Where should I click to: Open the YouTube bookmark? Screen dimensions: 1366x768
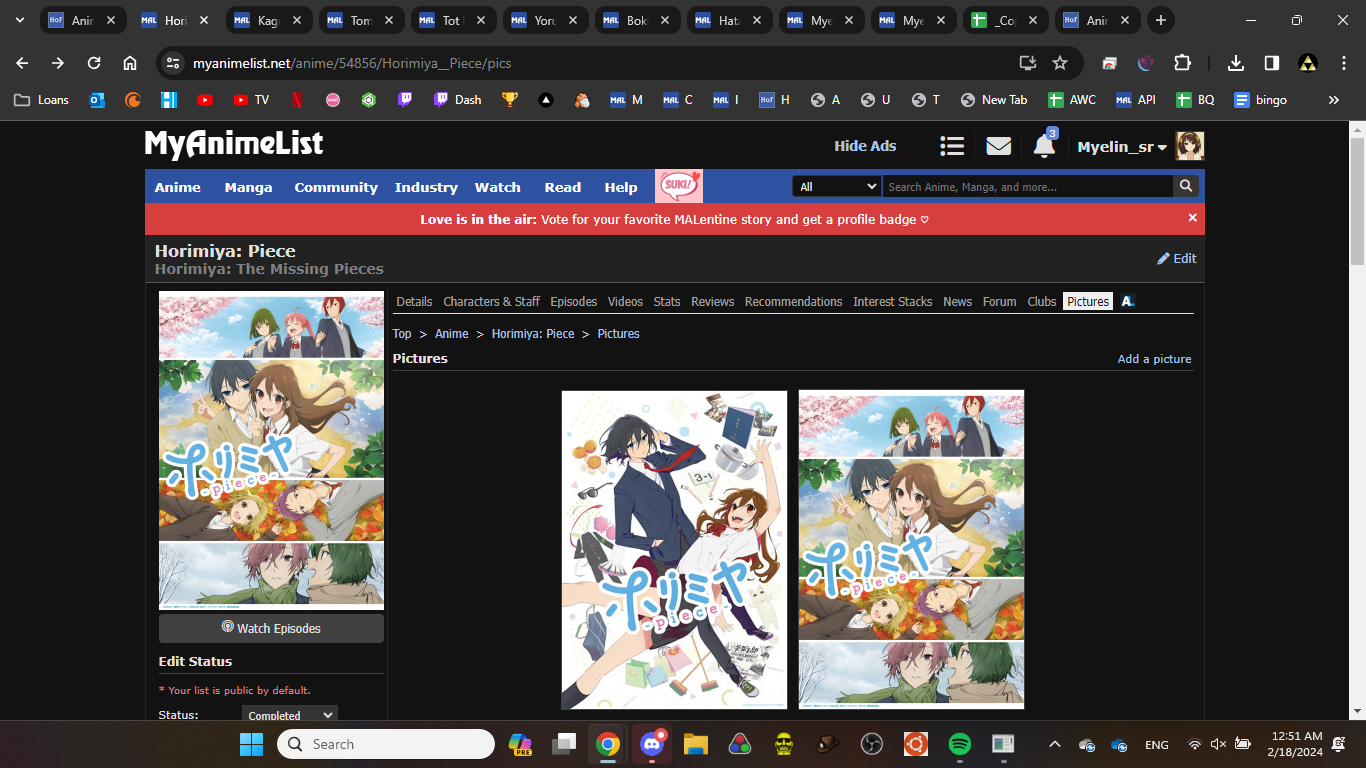(x=205, y=100)
